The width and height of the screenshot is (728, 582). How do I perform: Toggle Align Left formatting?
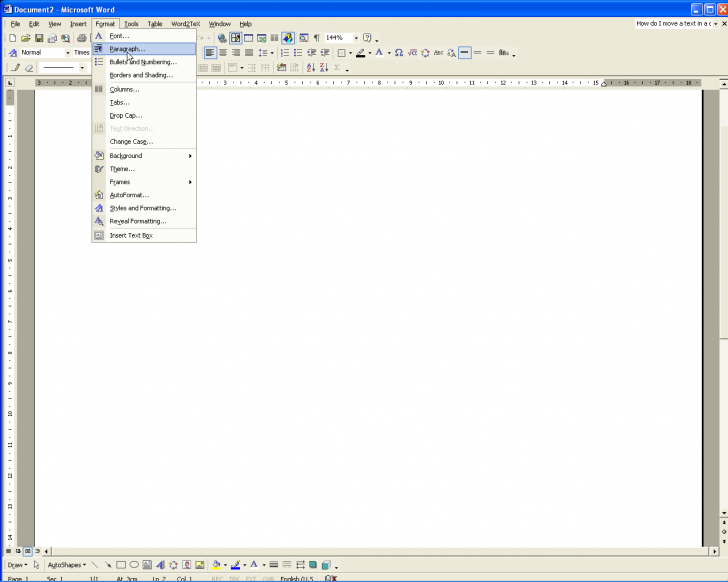pyautogui.click(x=210, y=53)
